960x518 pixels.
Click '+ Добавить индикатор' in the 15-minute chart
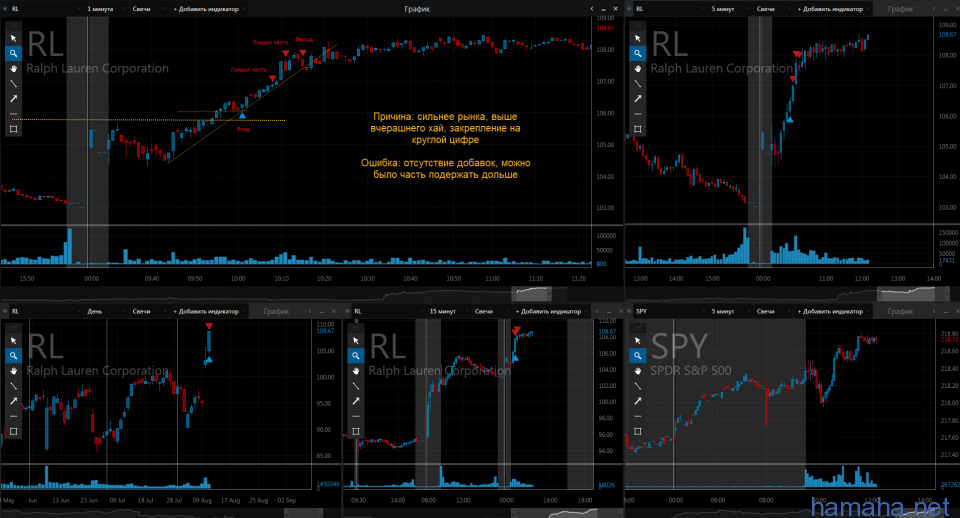coord(549,312)
